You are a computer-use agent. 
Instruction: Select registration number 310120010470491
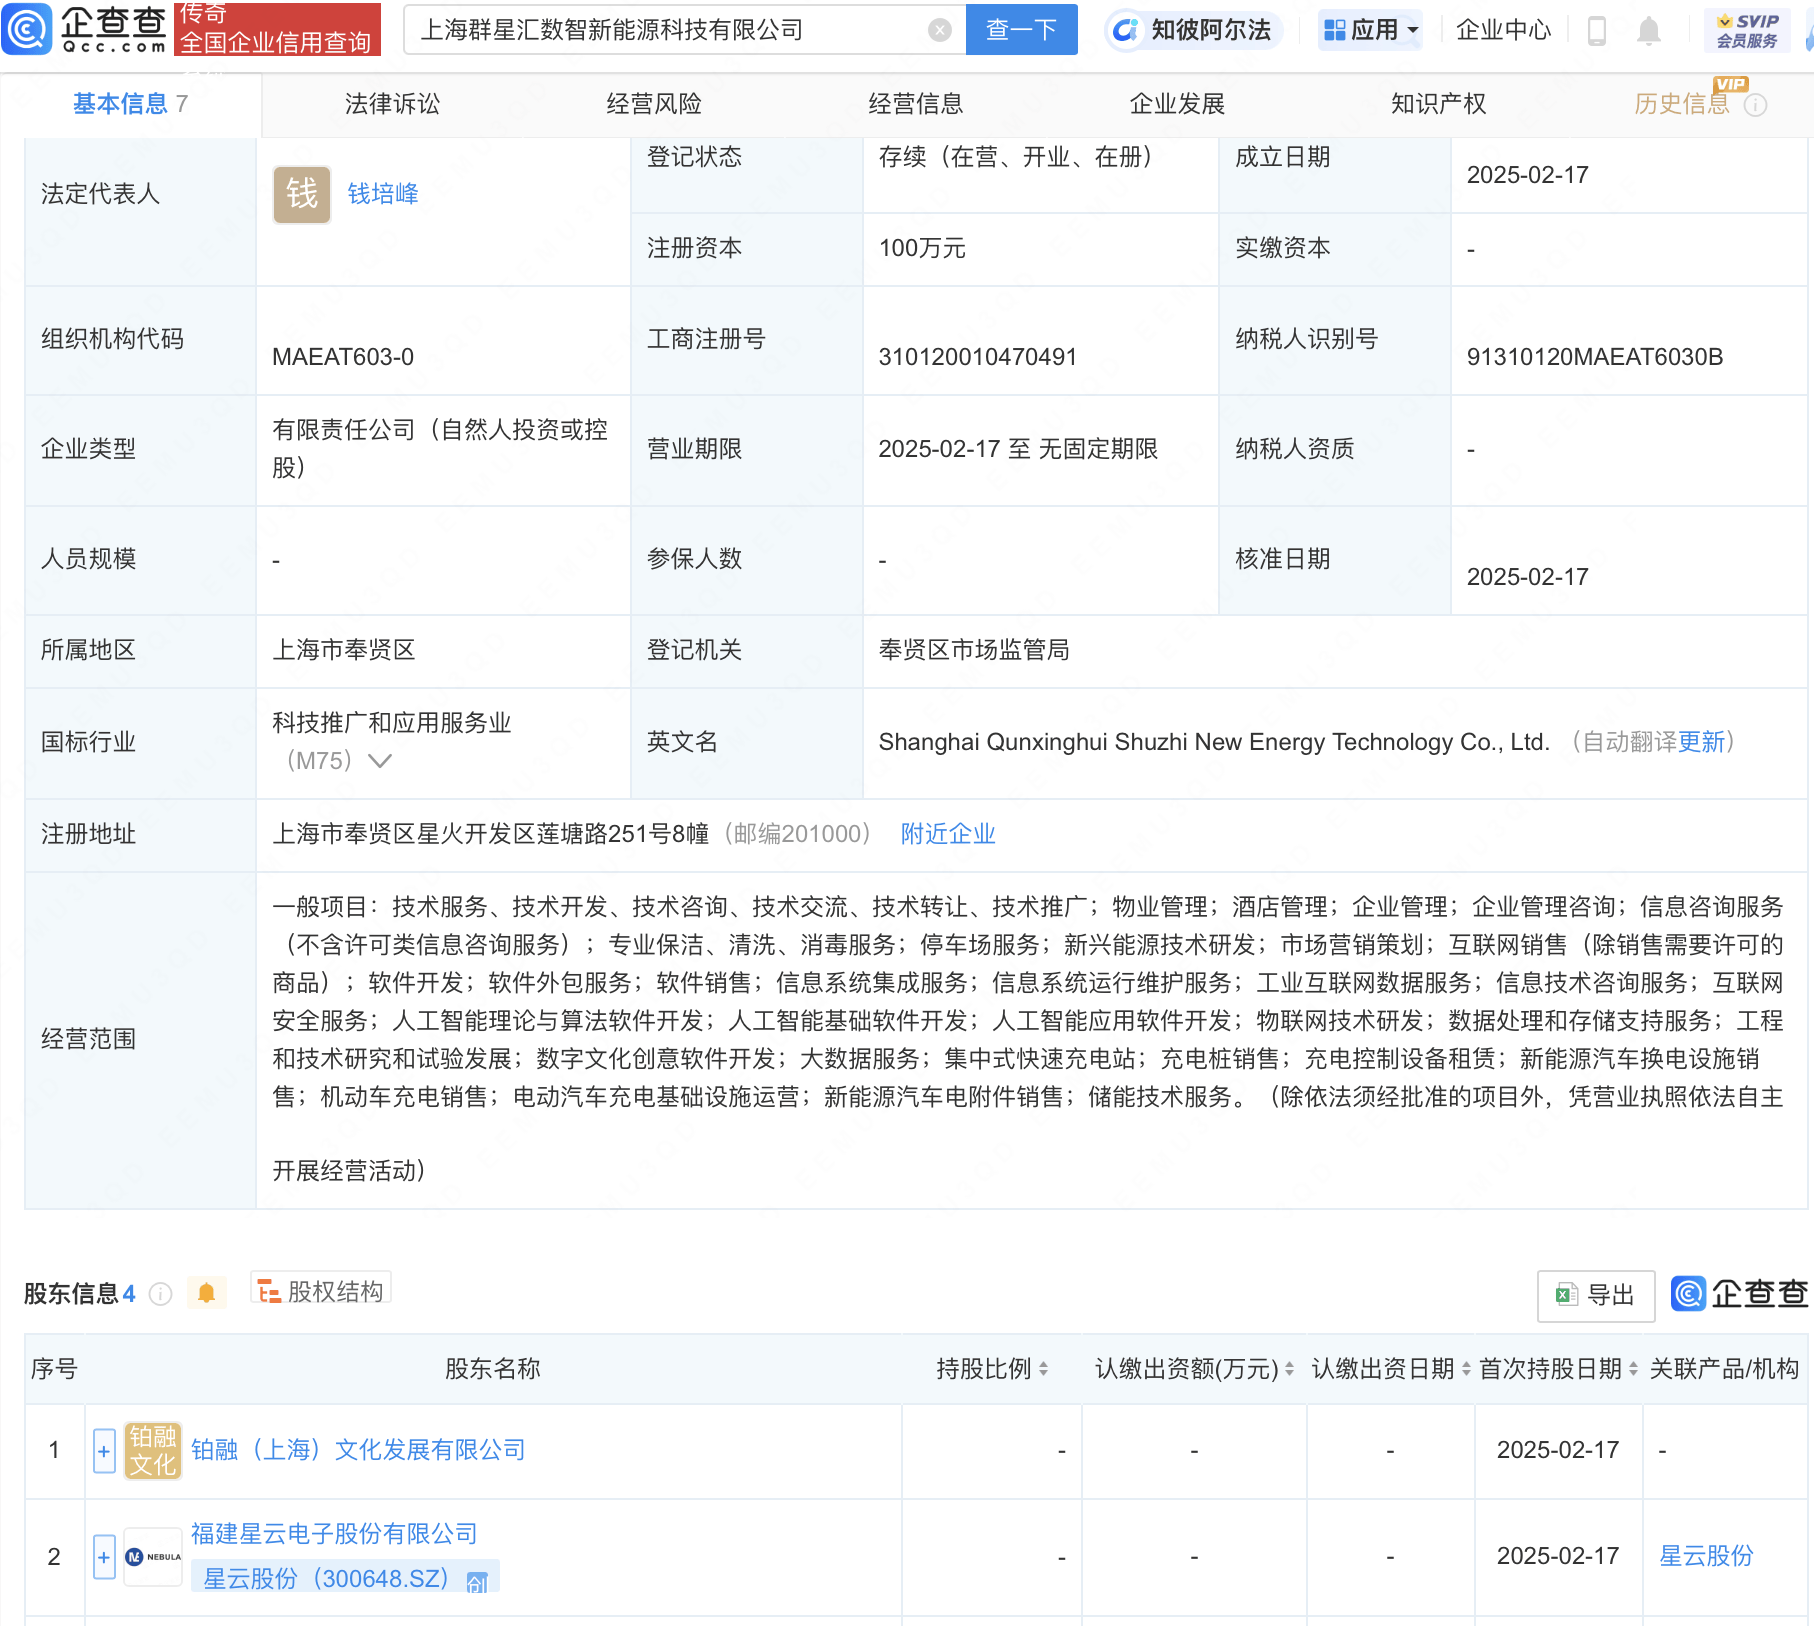[x=977, y=357]
